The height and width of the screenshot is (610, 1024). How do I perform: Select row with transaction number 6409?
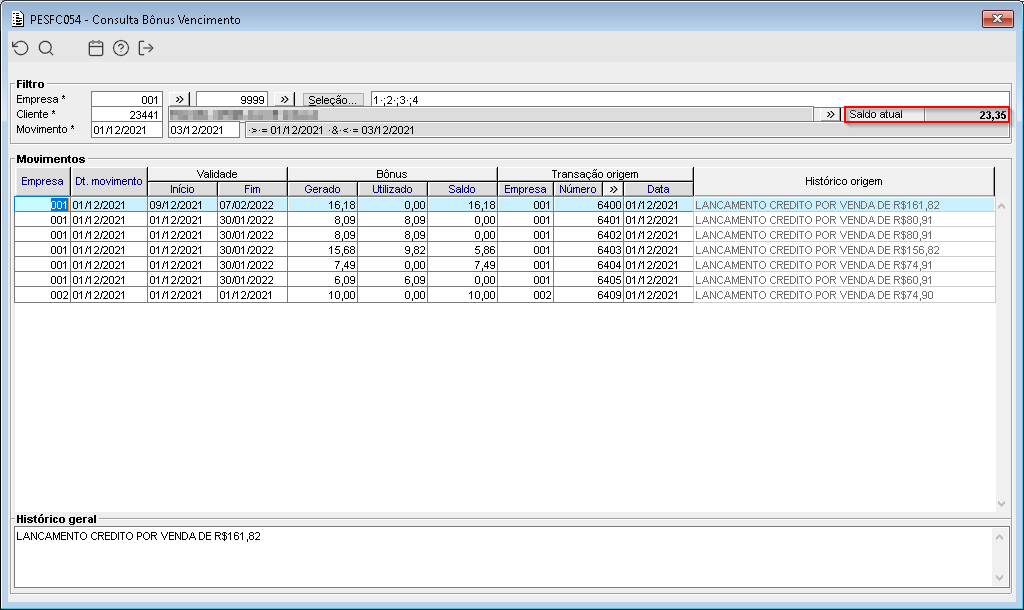point(504,295)
